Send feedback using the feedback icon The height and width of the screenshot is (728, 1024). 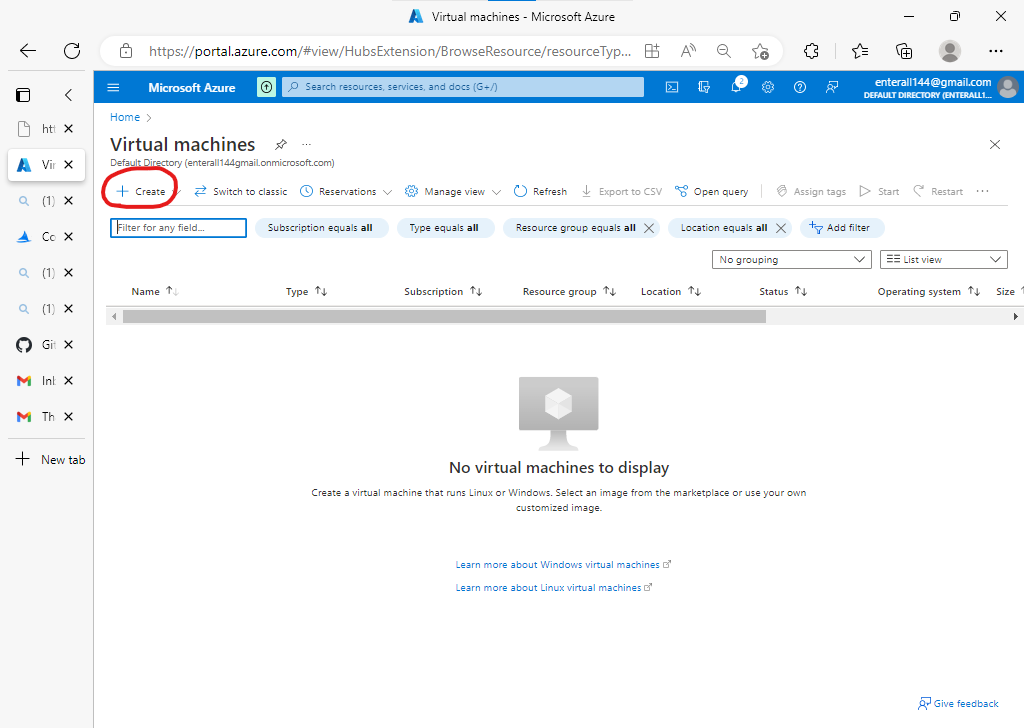[832, 87]
